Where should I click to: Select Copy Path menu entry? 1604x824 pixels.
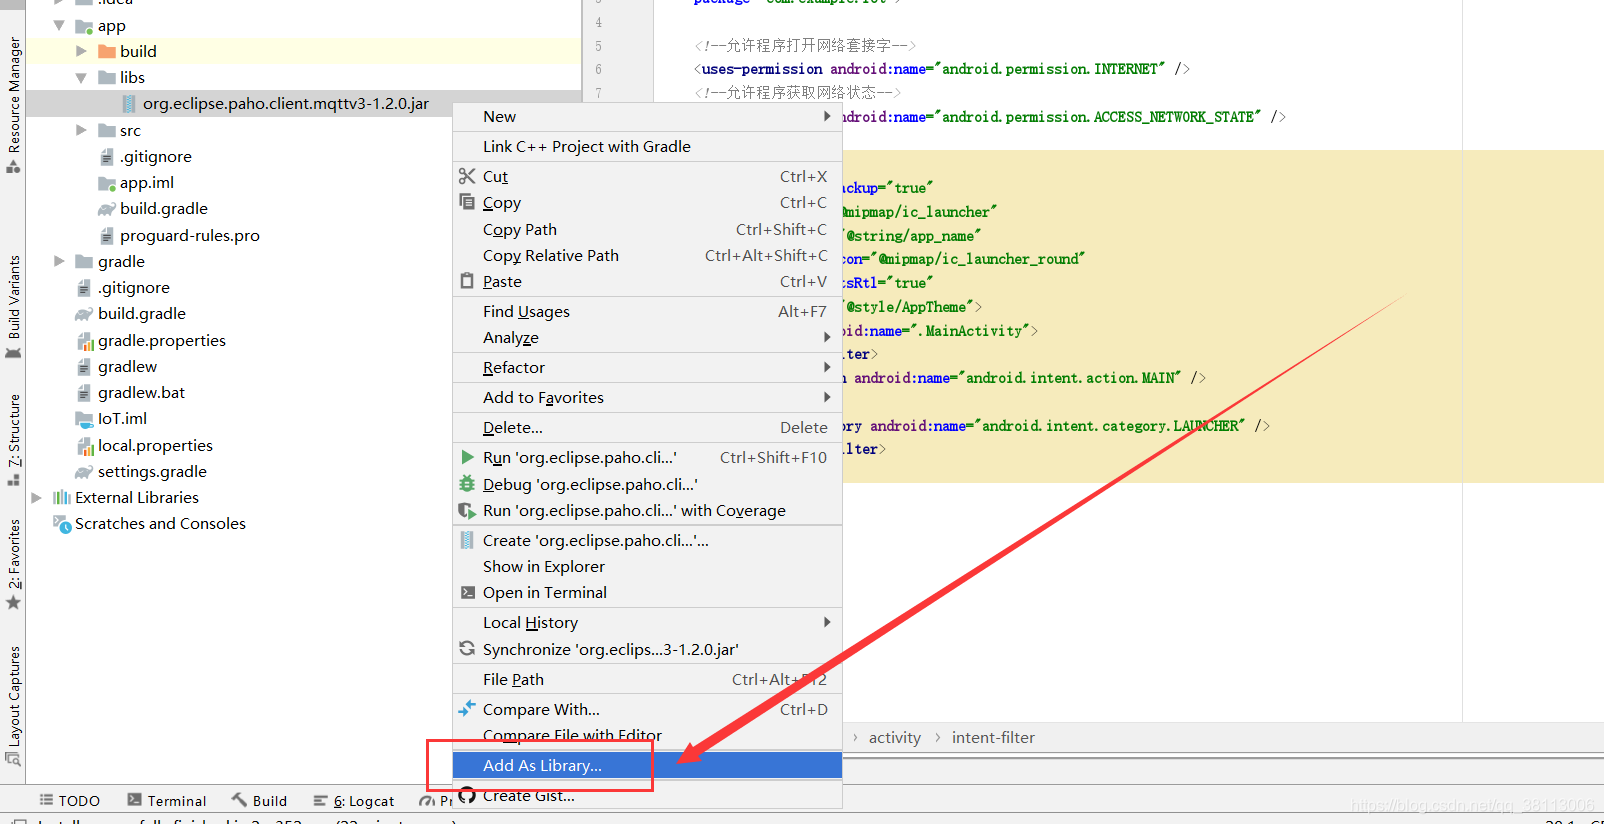tap(647, 229)
